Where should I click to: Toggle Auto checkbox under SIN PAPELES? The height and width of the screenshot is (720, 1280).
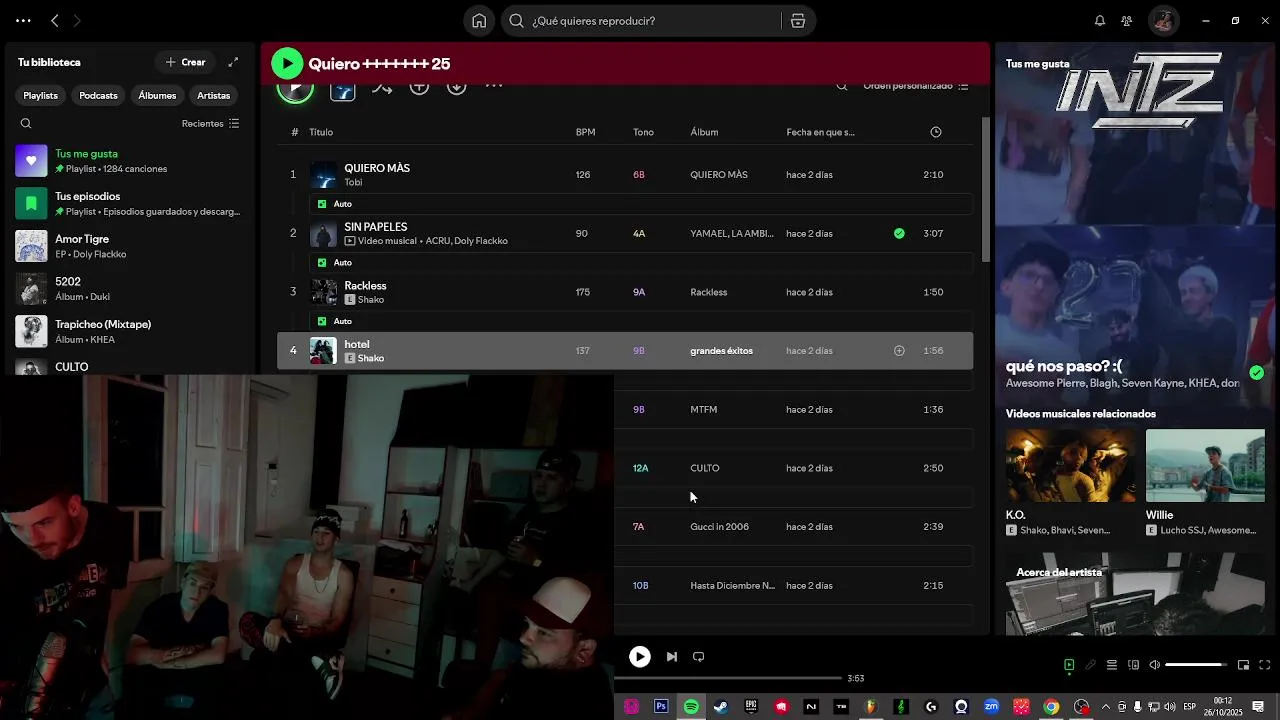pos(322,263)
